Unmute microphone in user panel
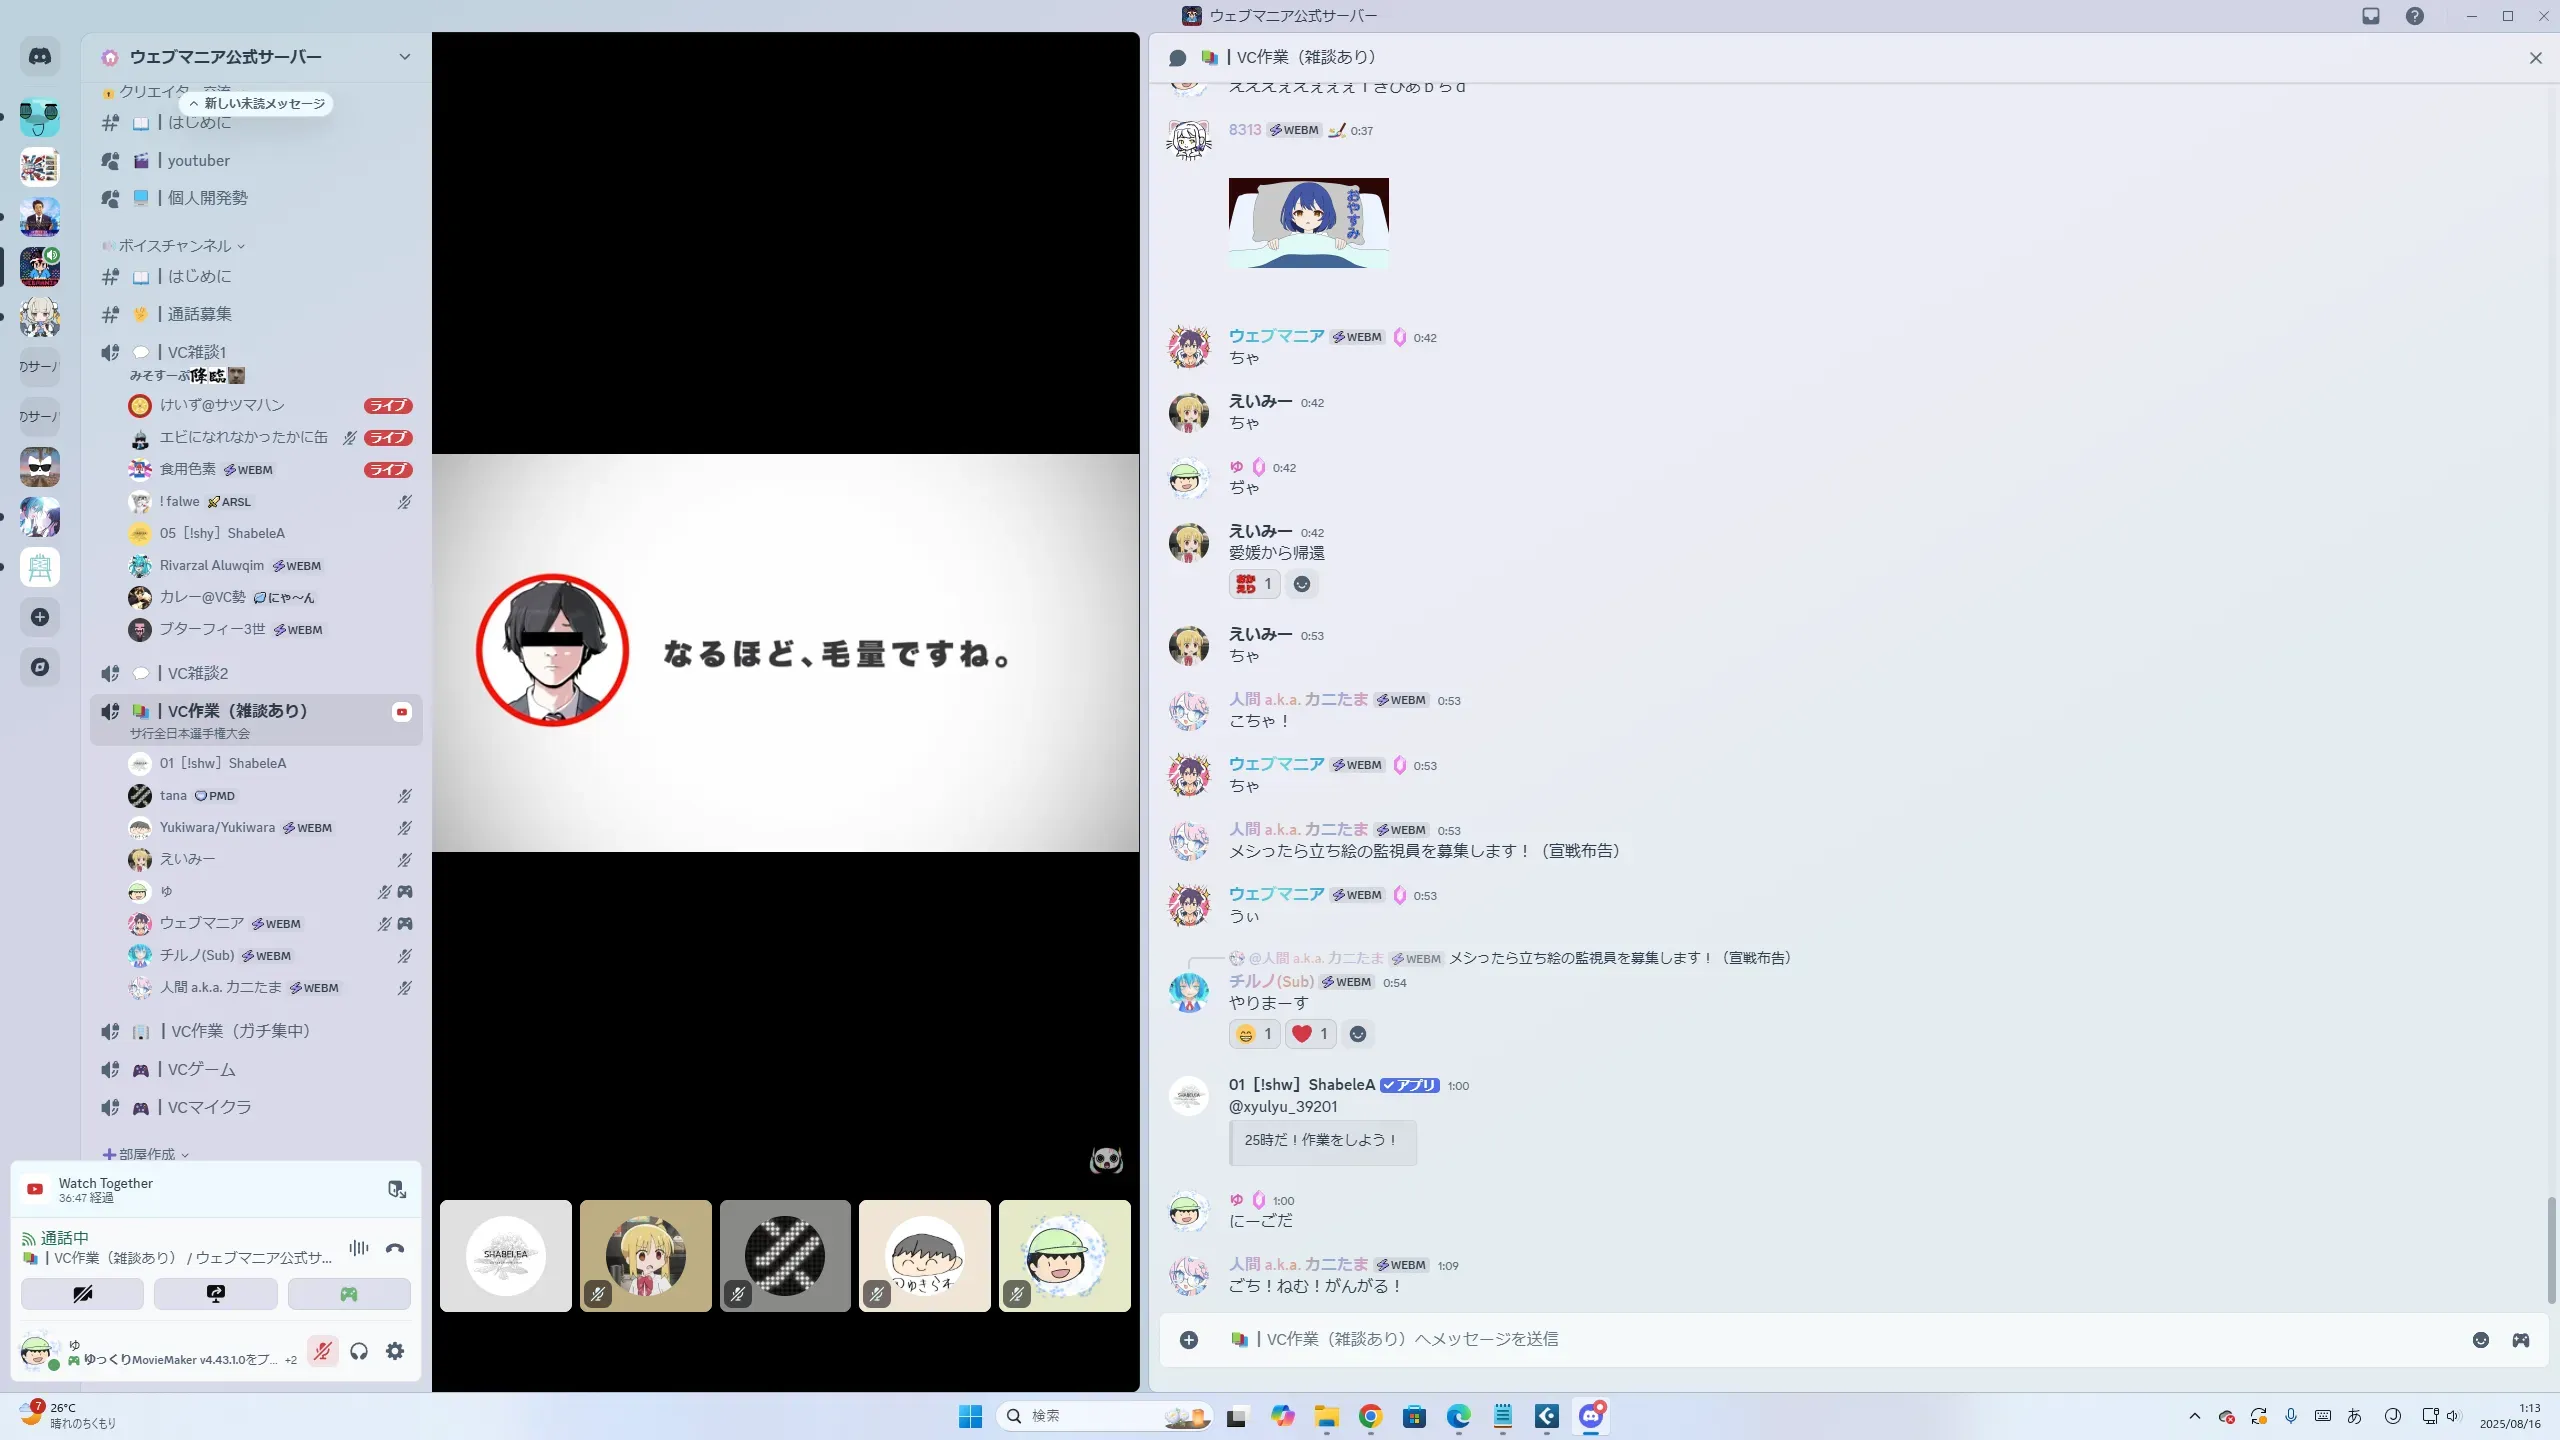Viewport: 2560px width, 1440px height. click(322, 1352)
